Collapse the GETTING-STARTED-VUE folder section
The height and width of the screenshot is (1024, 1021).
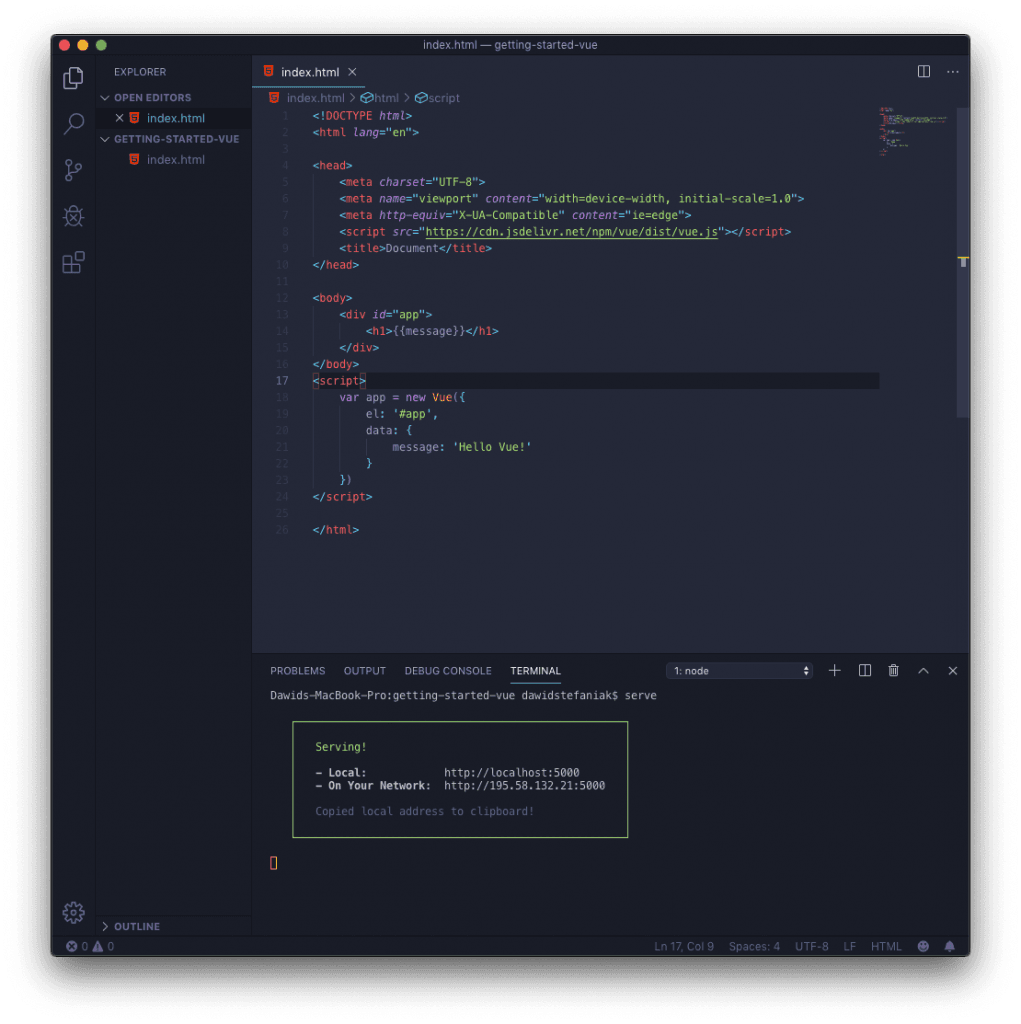pos(104,139)
